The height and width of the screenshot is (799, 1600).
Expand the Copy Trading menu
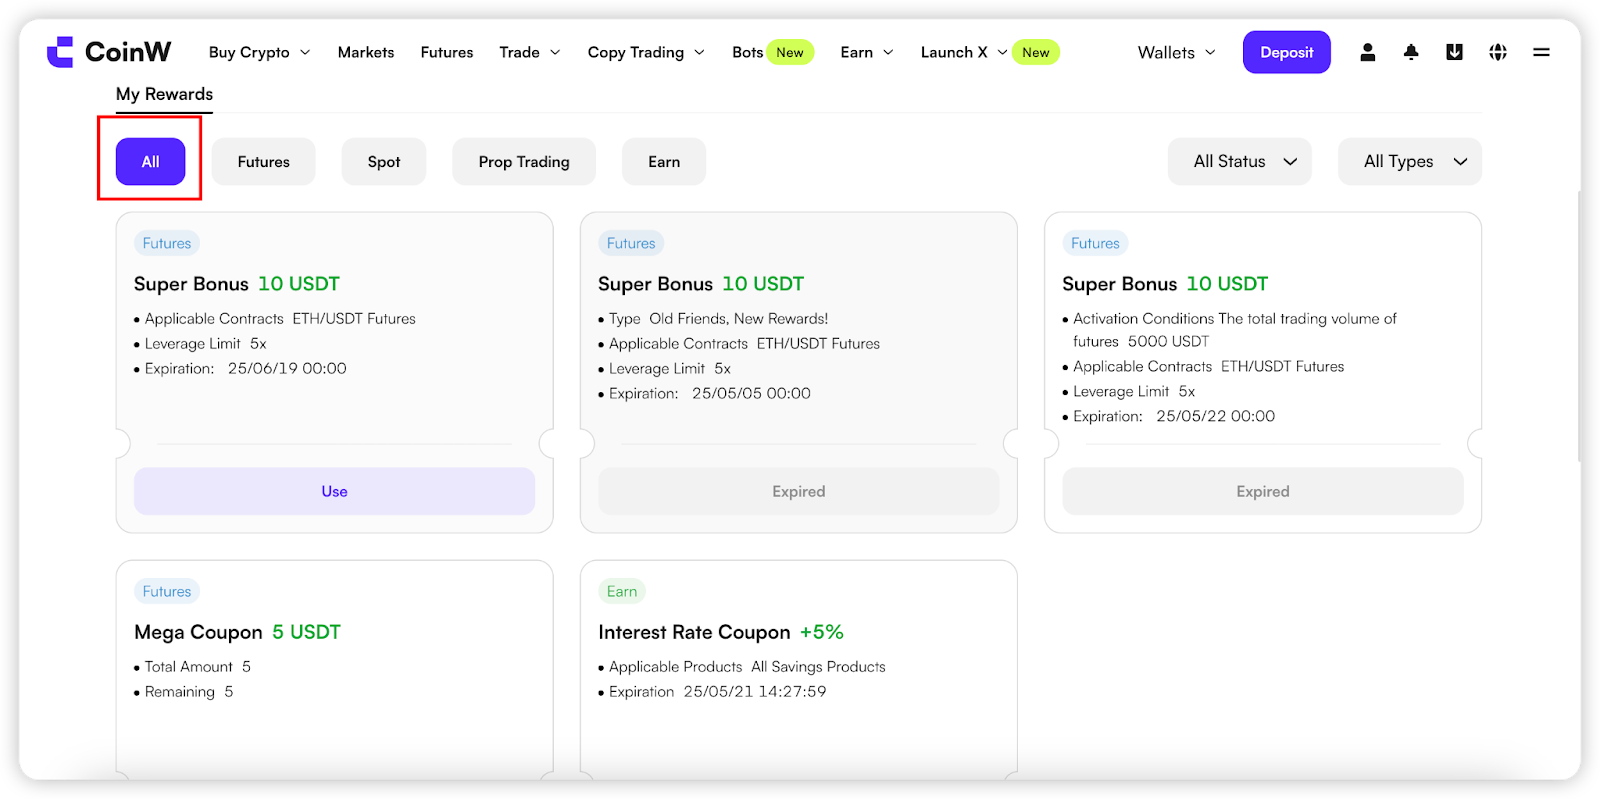pyautogui.click(x=646, y=52)
